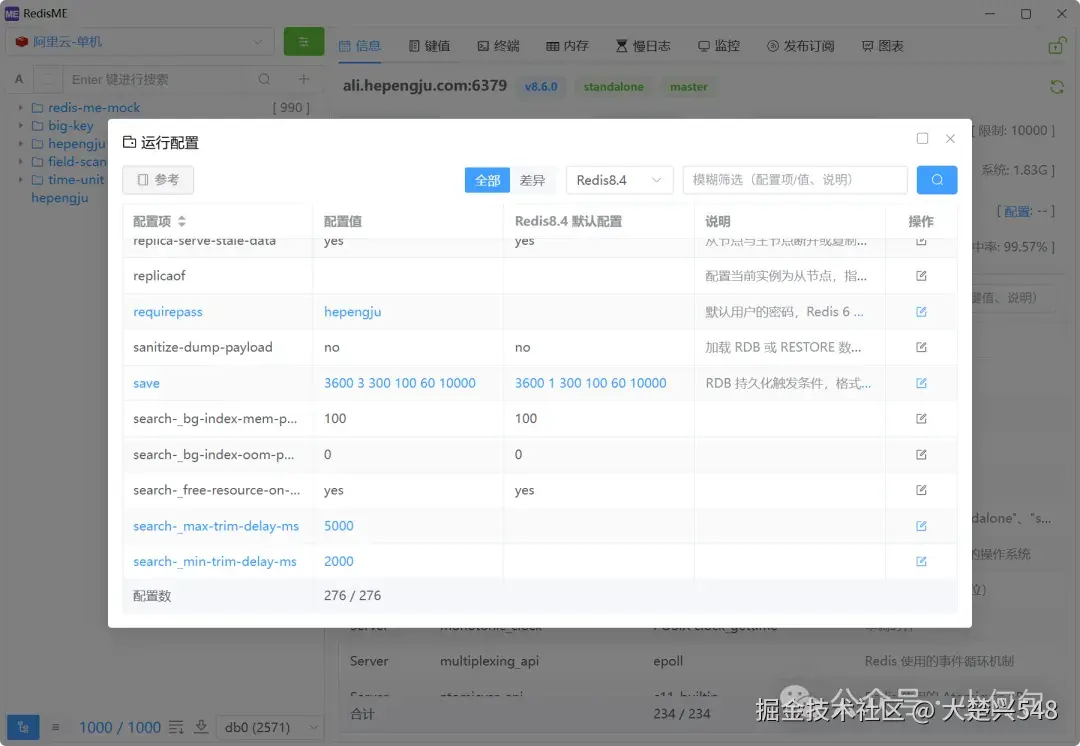Image resolution: width=1080 pixels, height=746 pixels.
Task: Open the 阿里云-单机 connection dropdown
Action: [x=141, y=42]
